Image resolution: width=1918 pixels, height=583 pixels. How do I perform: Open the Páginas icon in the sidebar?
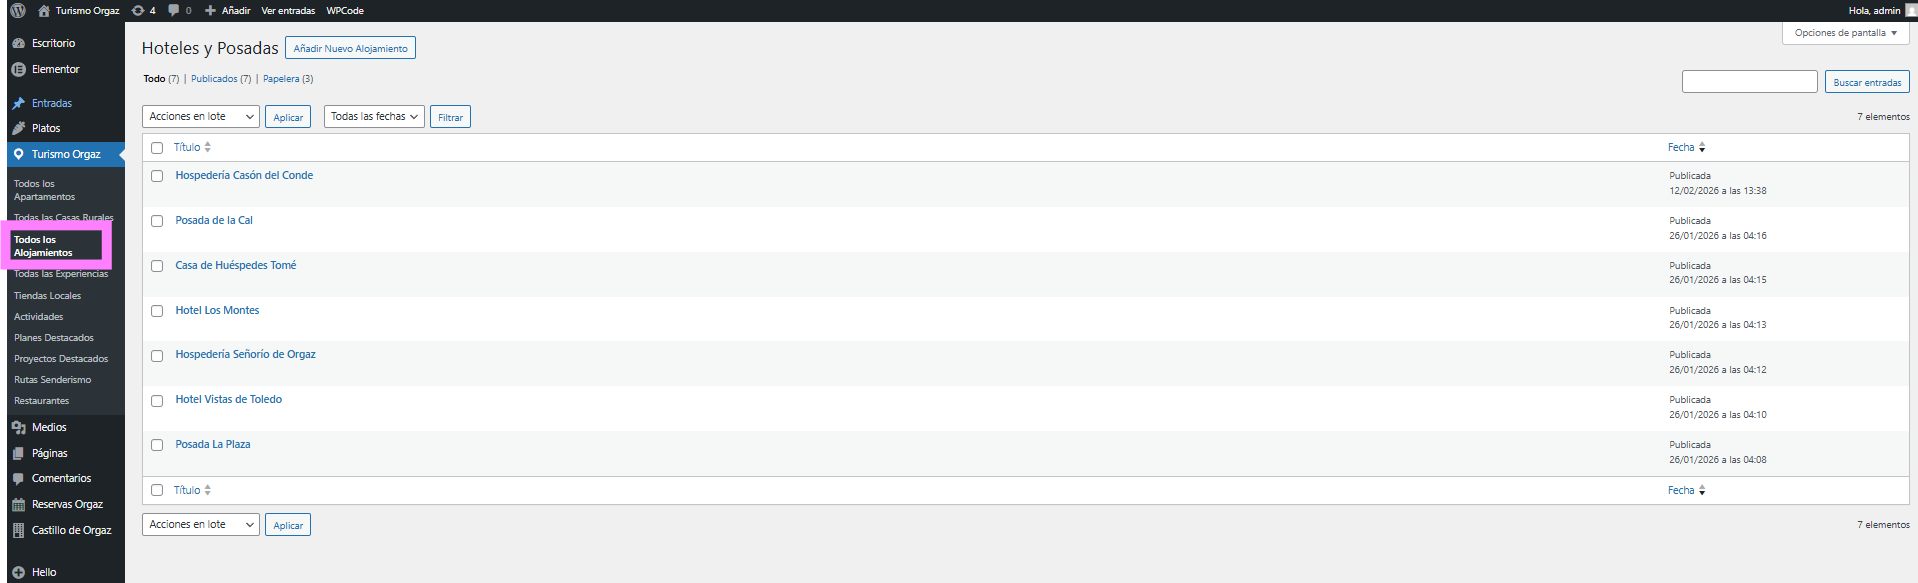18,454
